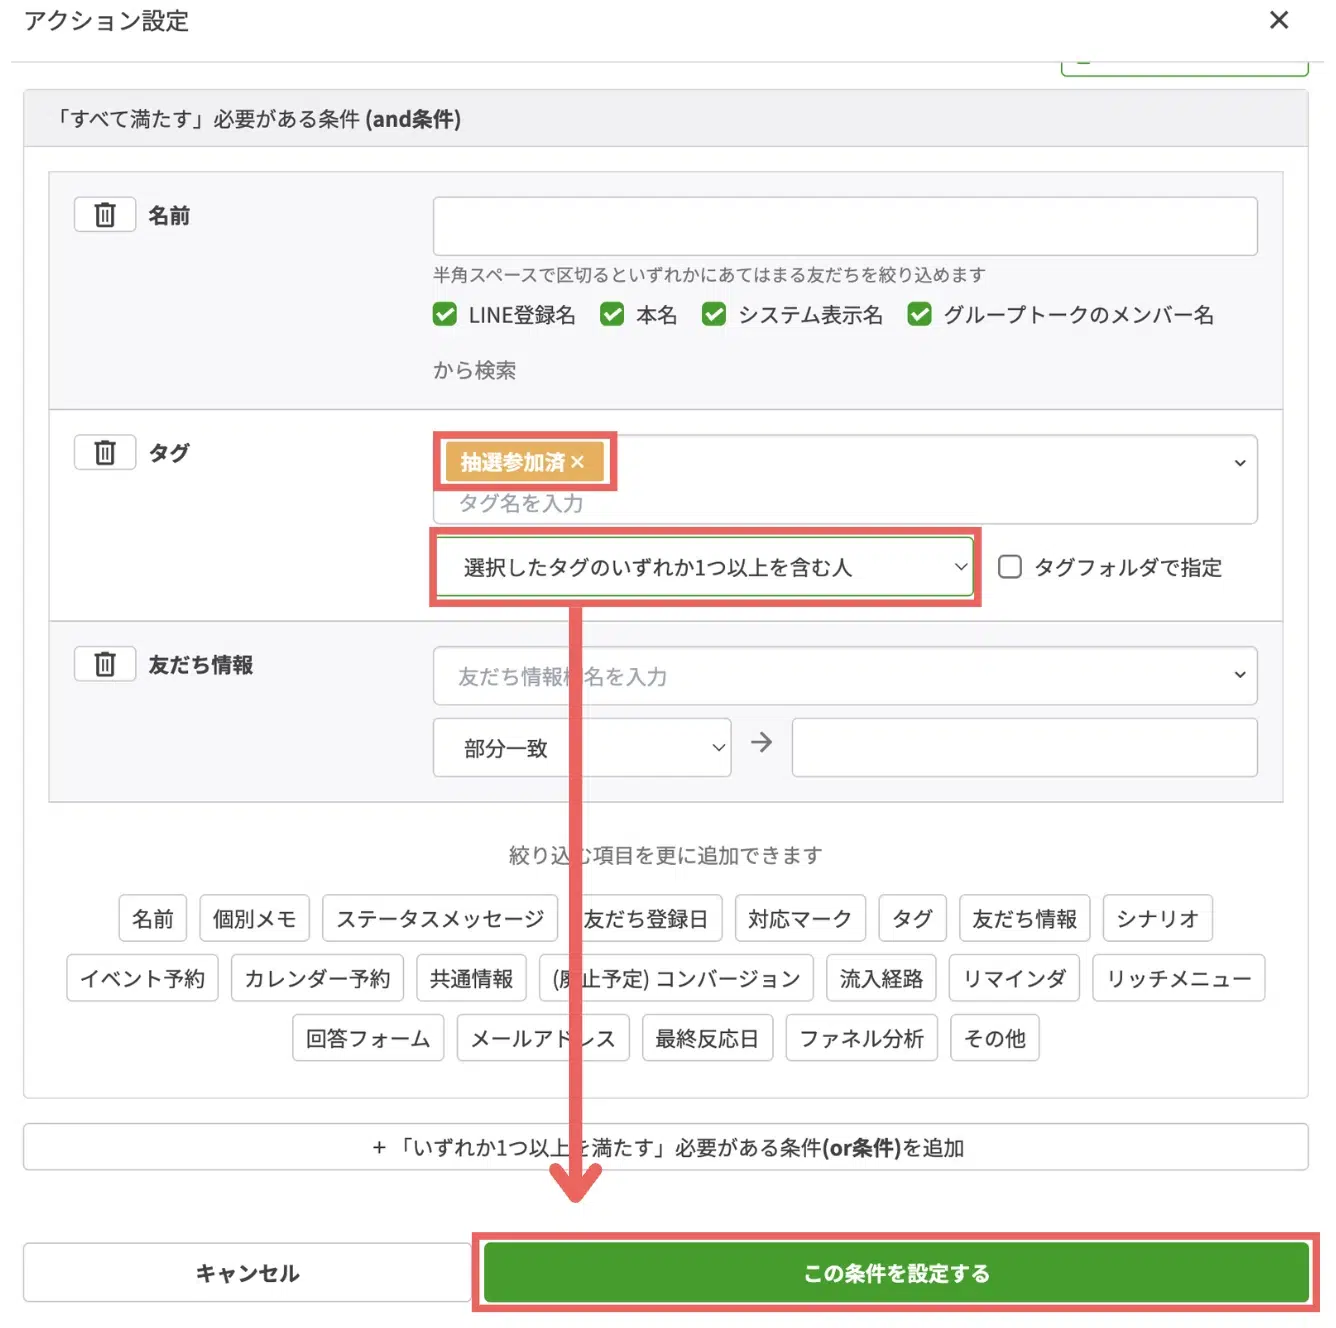Add 流入経路 filter item
1336x1328 pixels.
[882, 978]
